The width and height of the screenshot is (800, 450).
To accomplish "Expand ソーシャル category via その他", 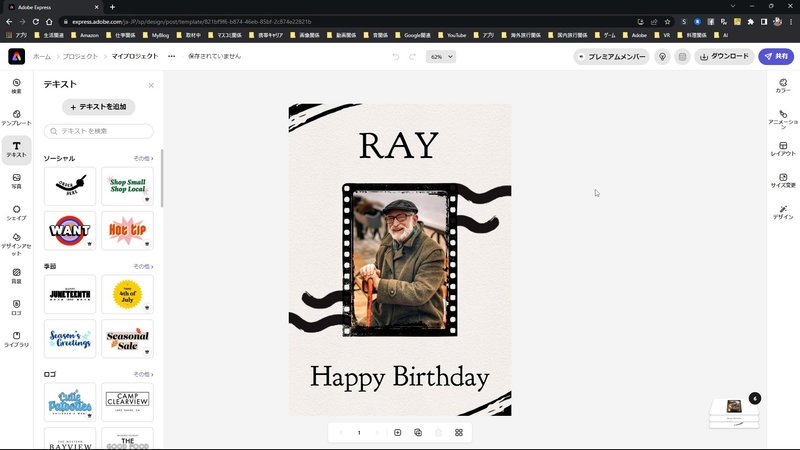I will coord(143,158).
